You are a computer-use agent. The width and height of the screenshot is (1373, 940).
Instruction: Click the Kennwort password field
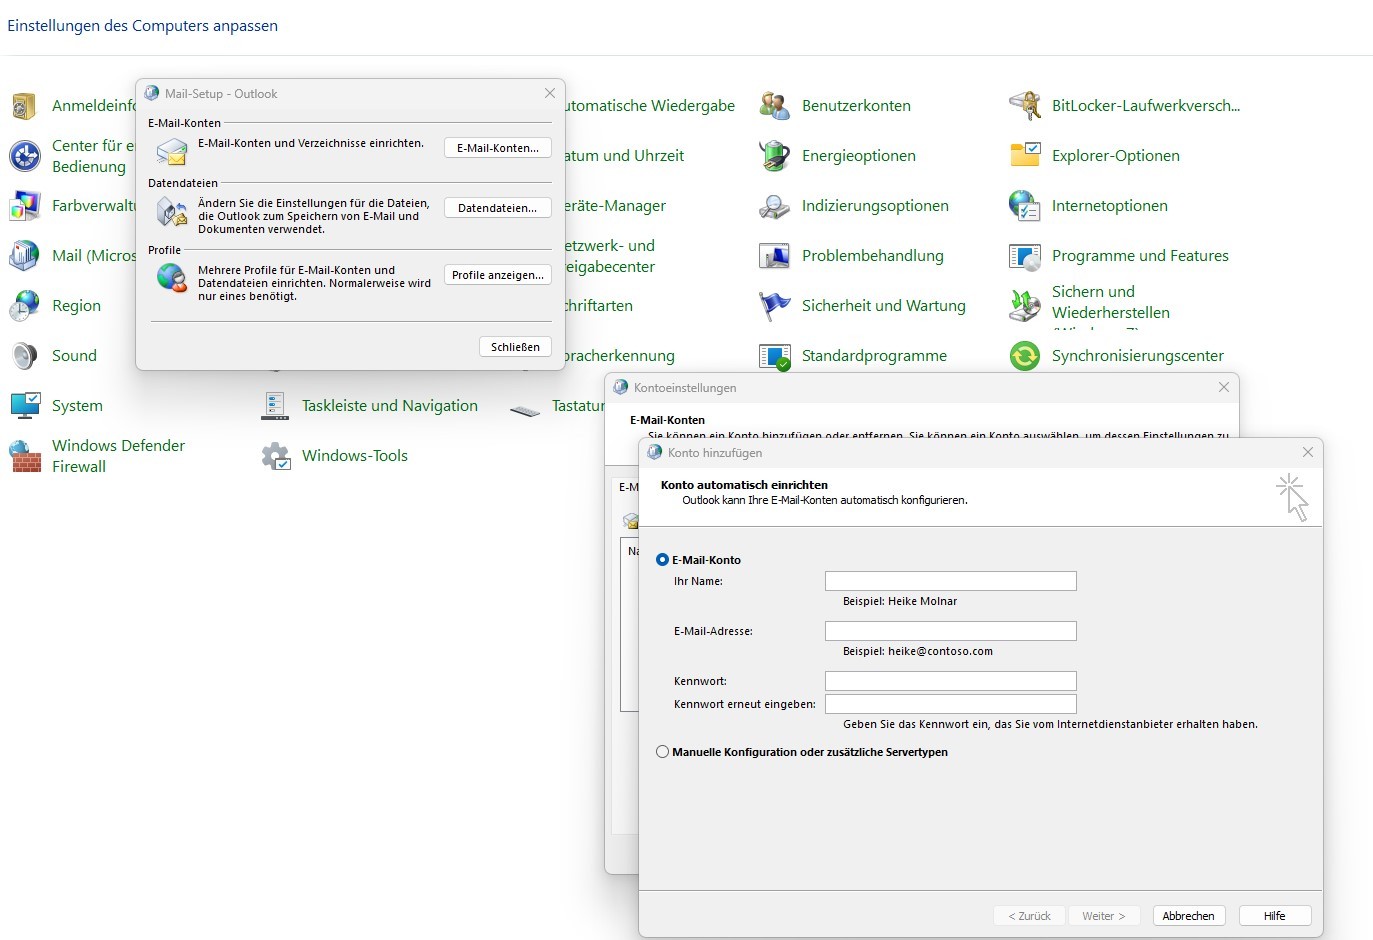click(950, 681)
